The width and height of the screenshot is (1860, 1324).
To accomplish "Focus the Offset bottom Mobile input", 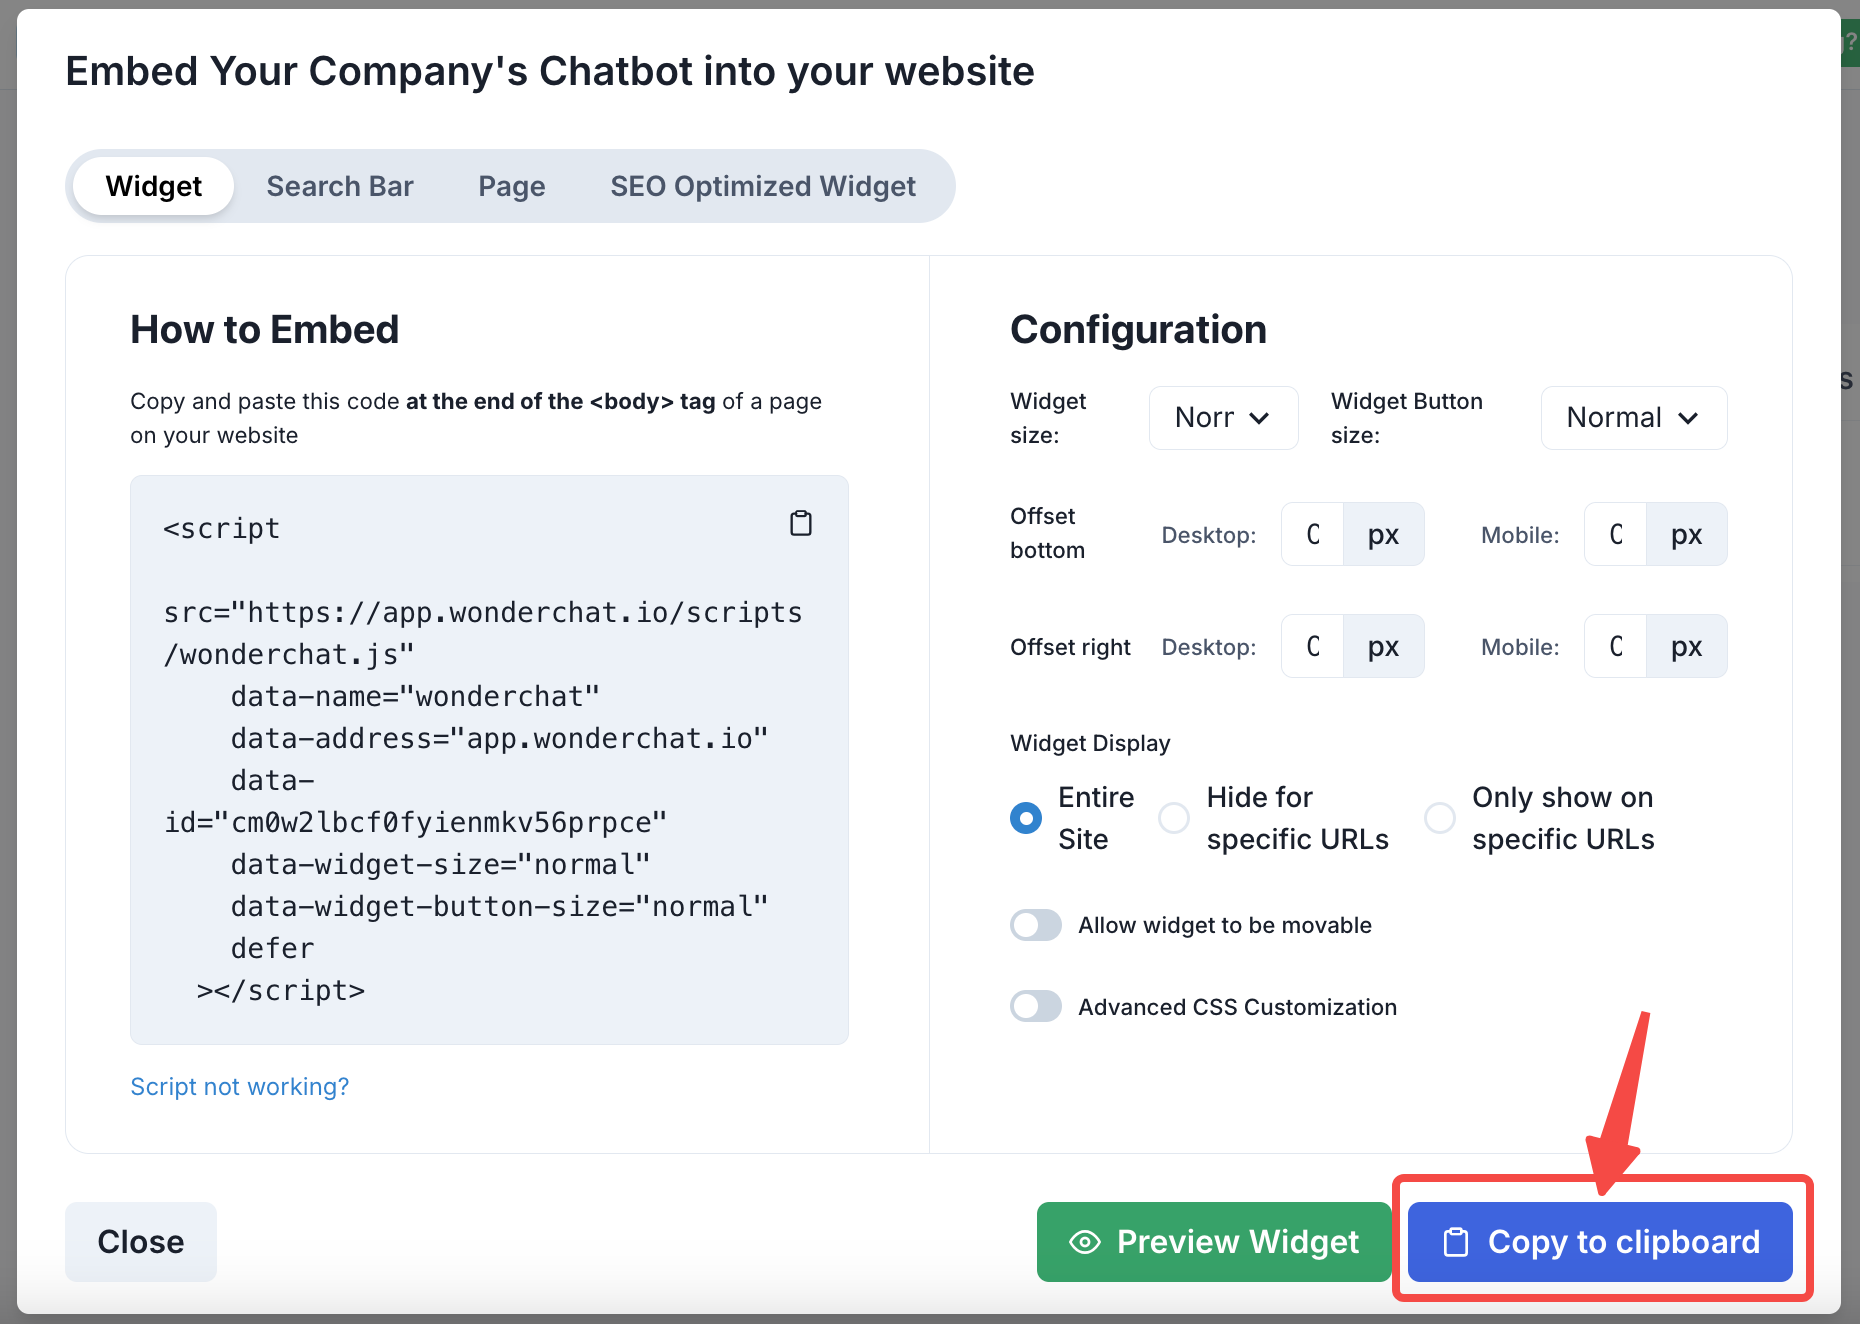I will point(1616,535).
